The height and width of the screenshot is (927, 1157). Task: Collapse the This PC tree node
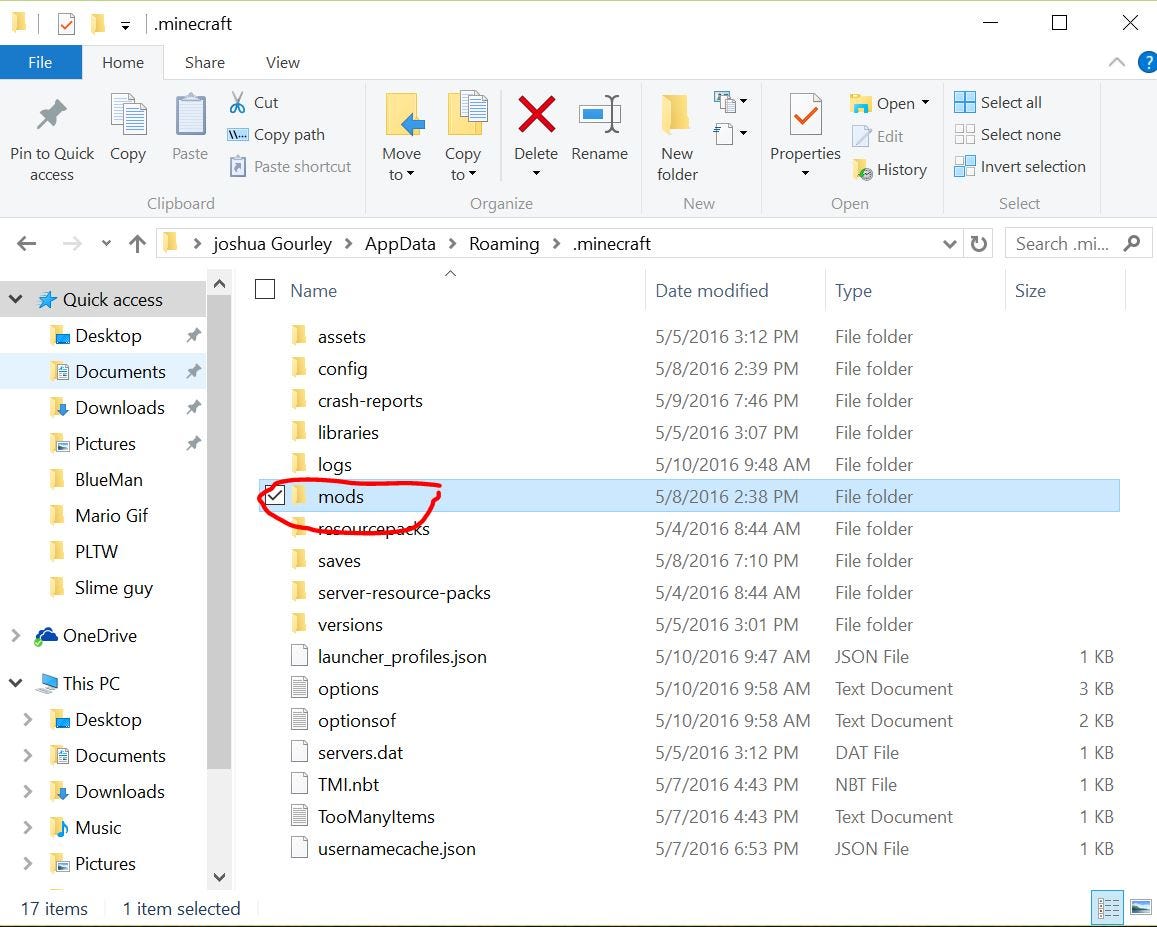15,683
